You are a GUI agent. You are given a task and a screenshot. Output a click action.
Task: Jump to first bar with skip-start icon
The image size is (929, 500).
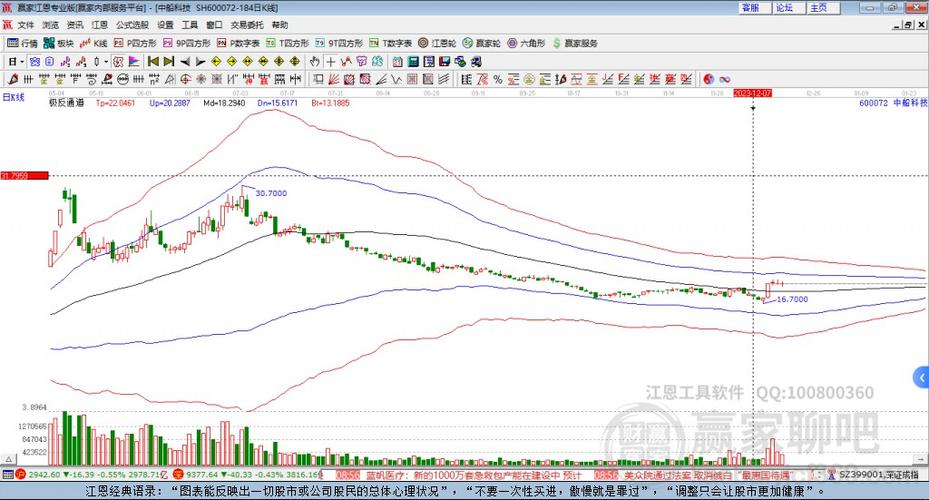153,62
